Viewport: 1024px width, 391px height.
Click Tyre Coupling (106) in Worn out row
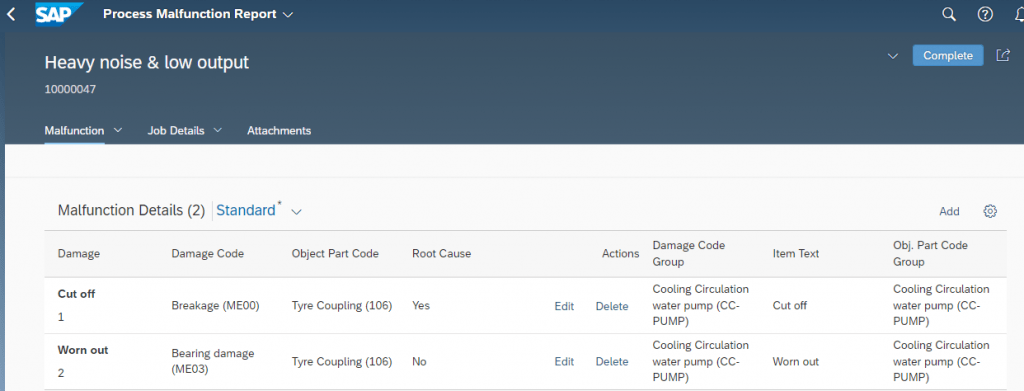342,362
